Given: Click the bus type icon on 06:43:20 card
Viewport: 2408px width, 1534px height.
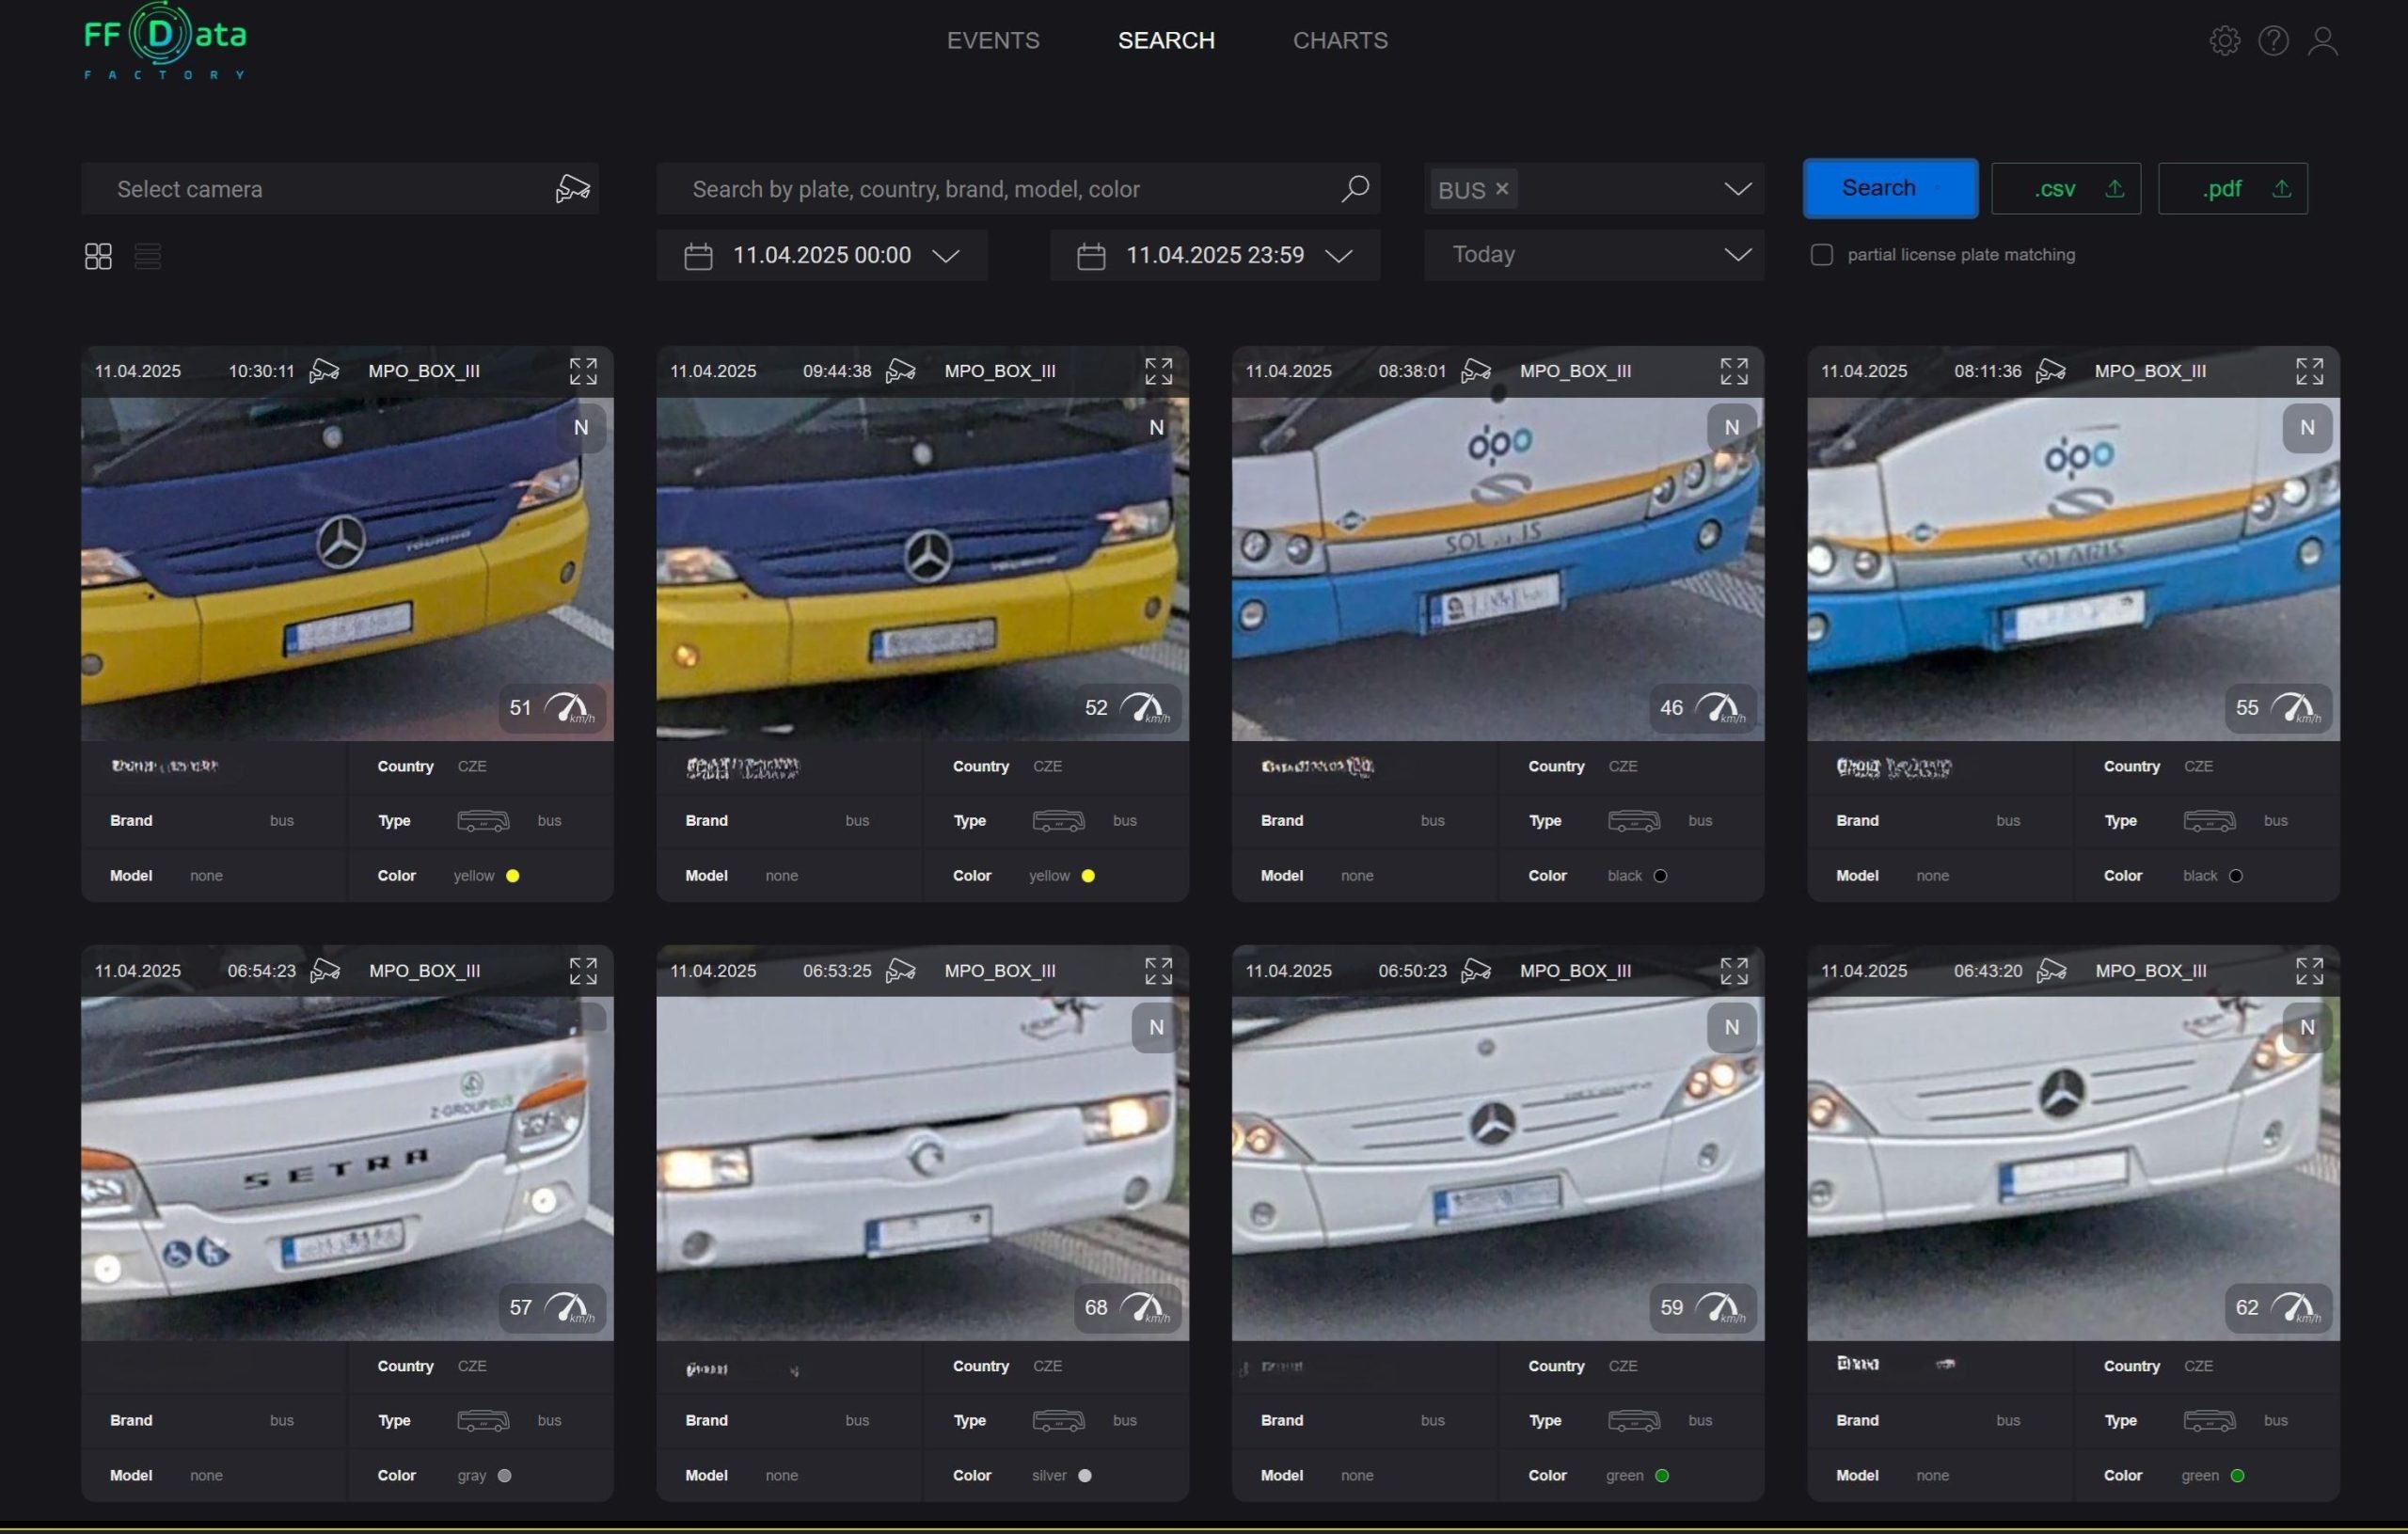Looking at the screenshot, I should coord(2209,1421).
